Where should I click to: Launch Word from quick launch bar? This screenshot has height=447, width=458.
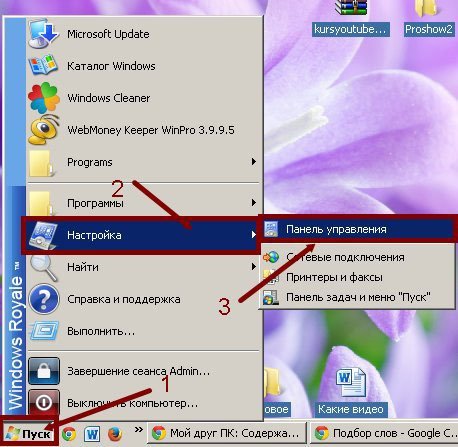[x=92, y=434]
